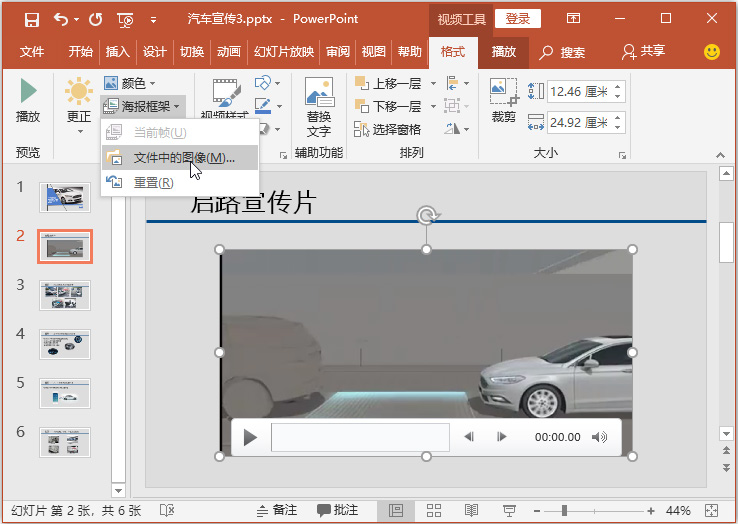Switch to the 开始 tab
Viewport: 738px width, 524px height.
tap(80, 51)
